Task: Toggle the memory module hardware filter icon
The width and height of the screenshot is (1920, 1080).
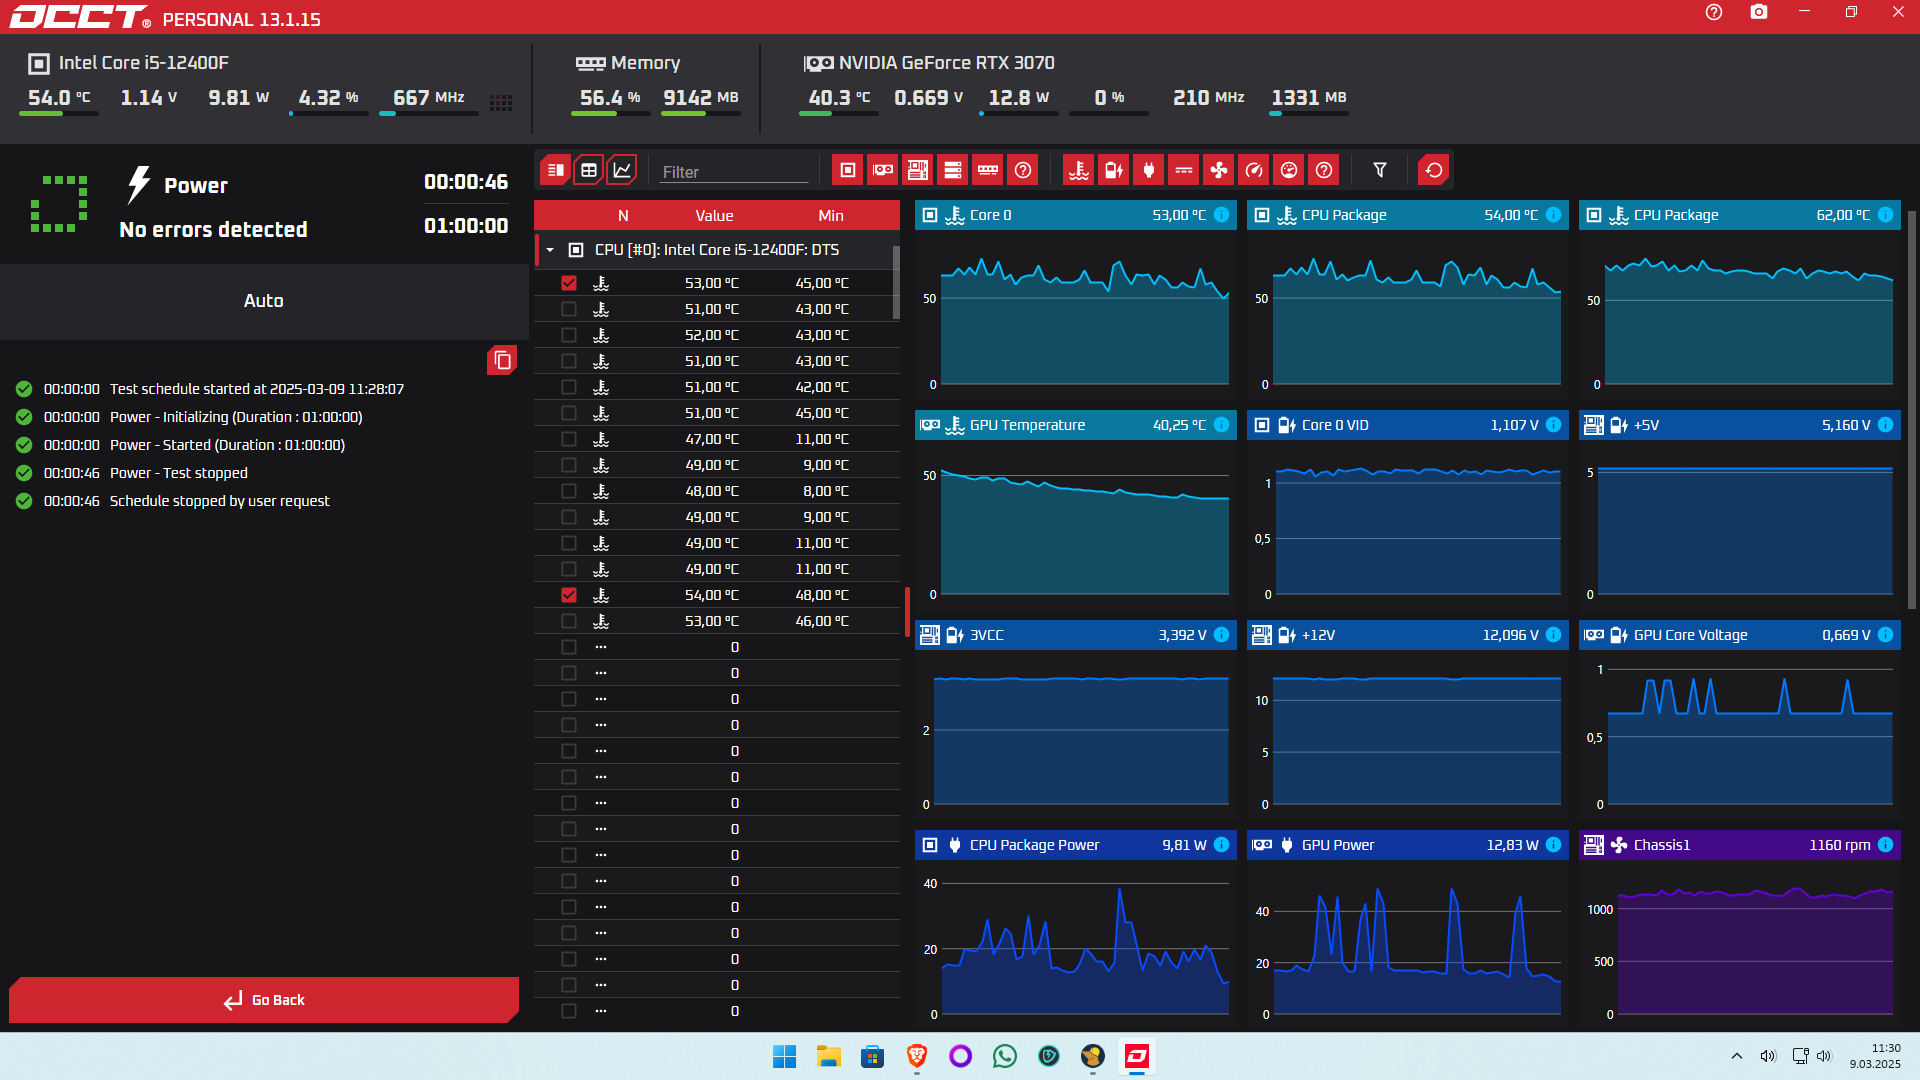Action: tap(988, 170)
